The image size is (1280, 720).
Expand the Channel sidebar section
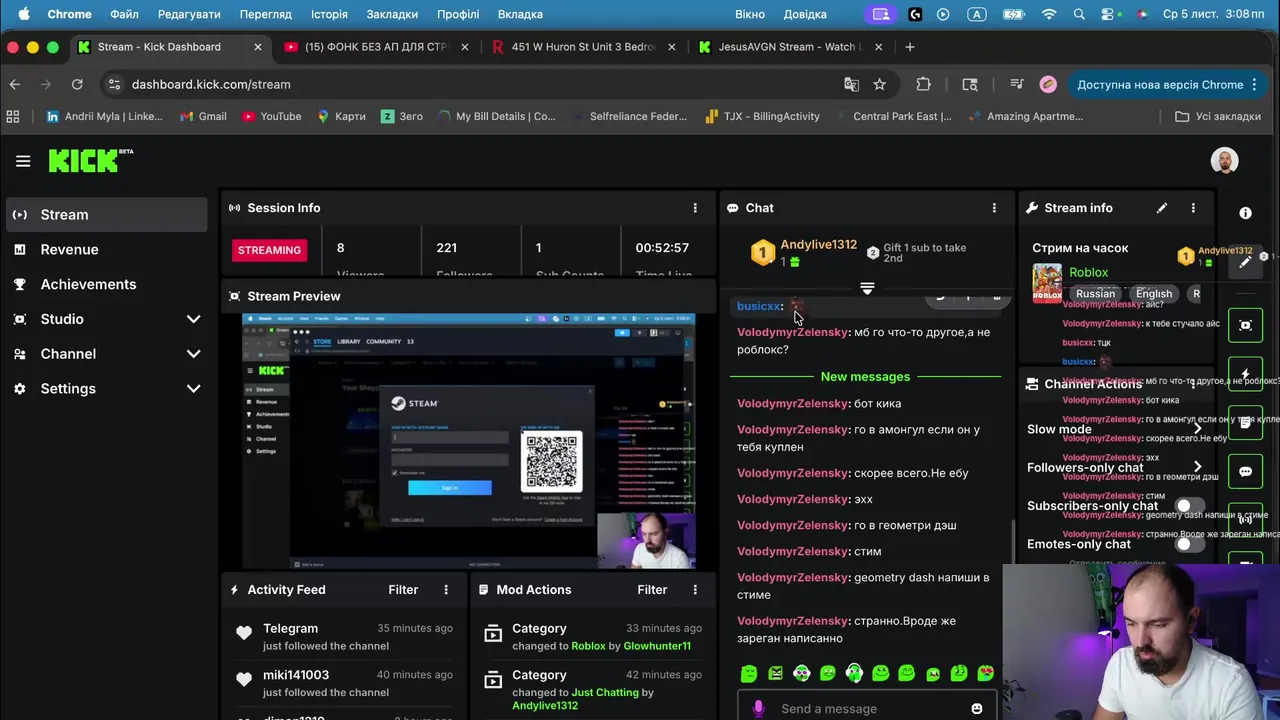[x=193, y=354]
